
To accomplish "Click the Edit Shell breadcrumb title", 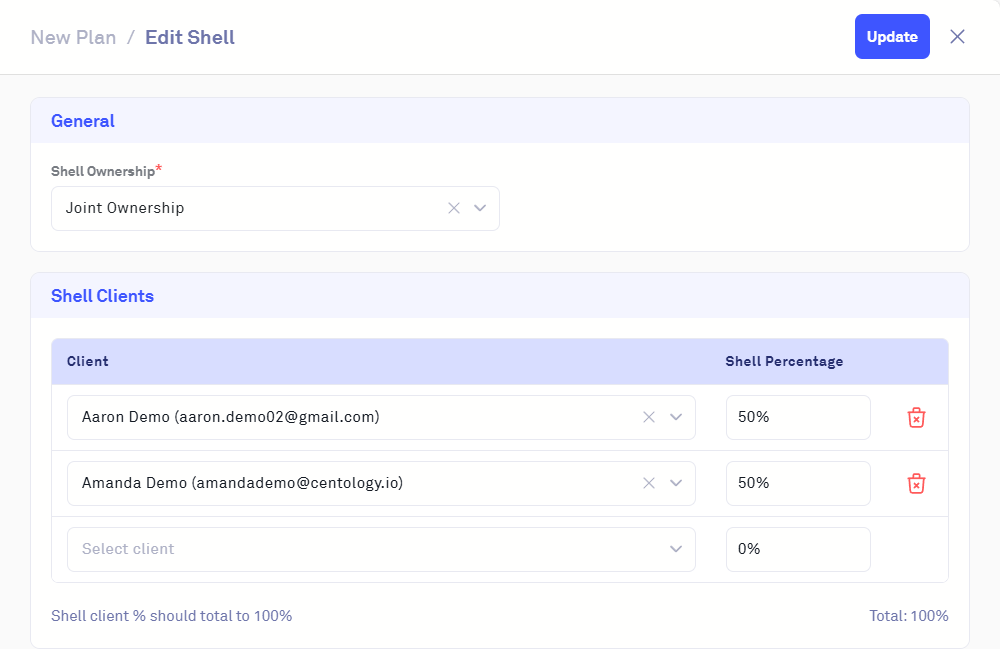I will click(190, 38).
